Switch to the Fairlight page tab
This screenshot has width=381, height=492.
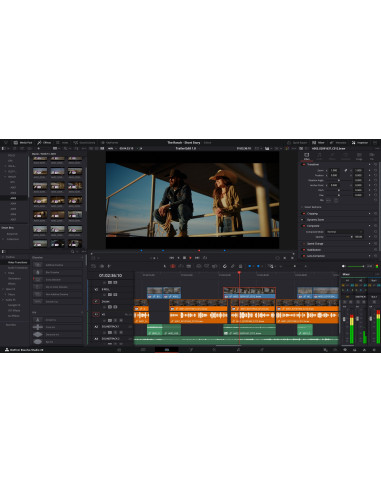238,350
